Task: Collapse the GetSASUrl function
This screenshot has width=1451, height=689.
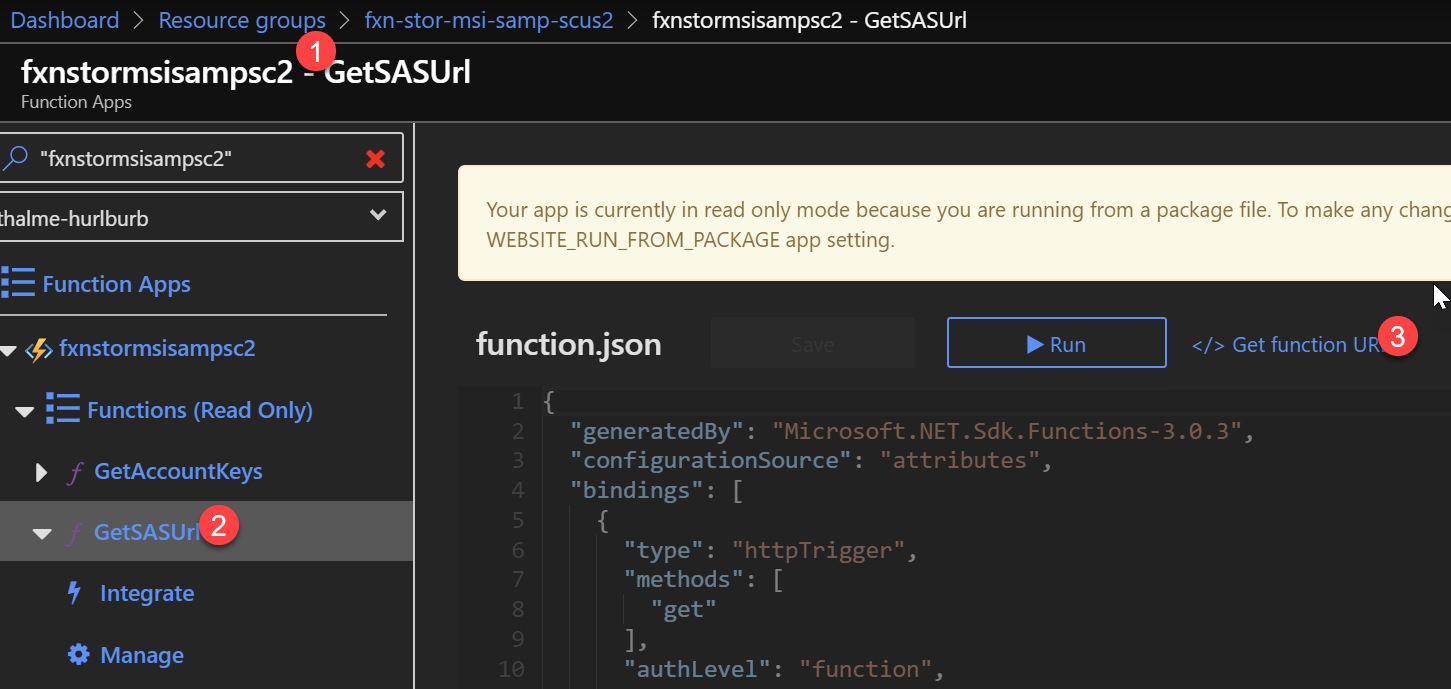Action: pyautogui.click(x=42, y=534)
